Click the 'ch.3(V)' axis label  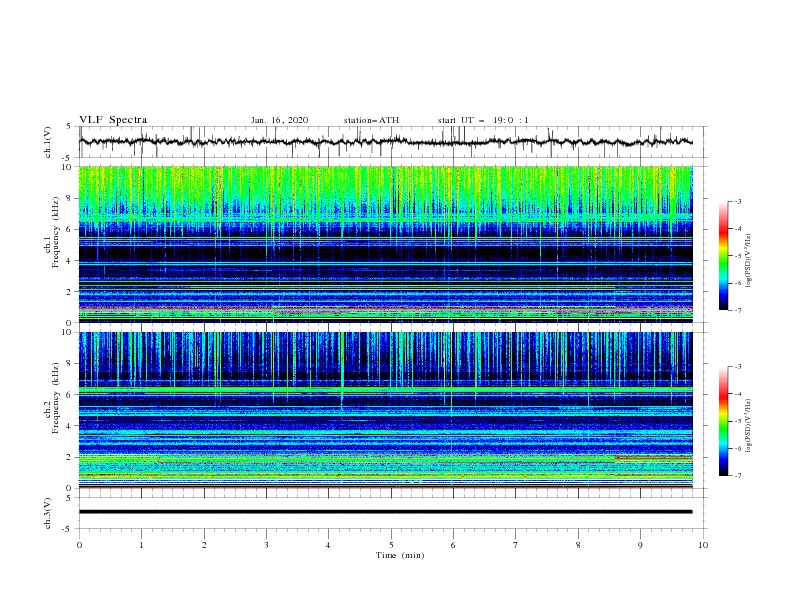47,513
